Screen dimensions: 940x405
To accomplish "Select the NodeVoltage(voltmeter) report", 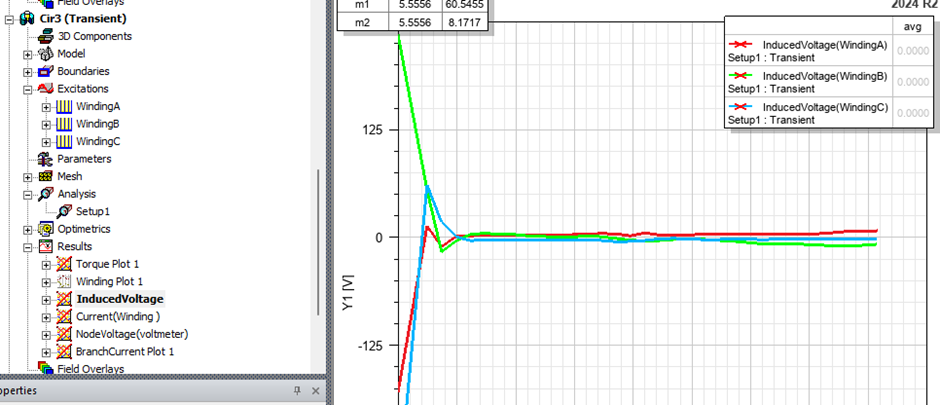I will click(x=132, y=334).
